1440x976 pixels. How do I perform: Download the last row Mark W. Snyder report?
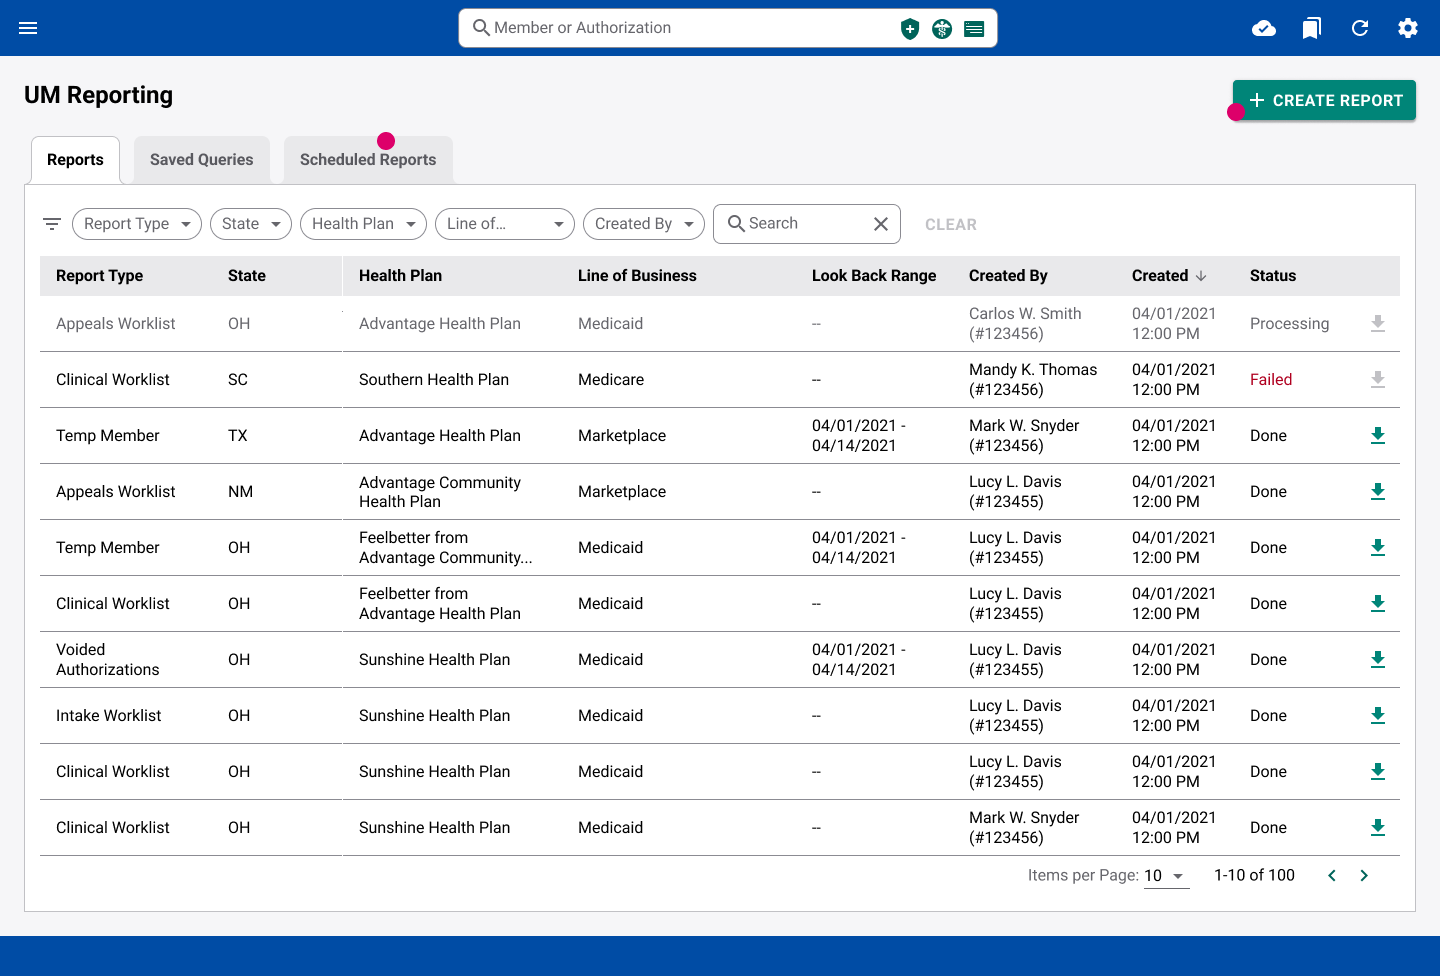coord(1378,828)
